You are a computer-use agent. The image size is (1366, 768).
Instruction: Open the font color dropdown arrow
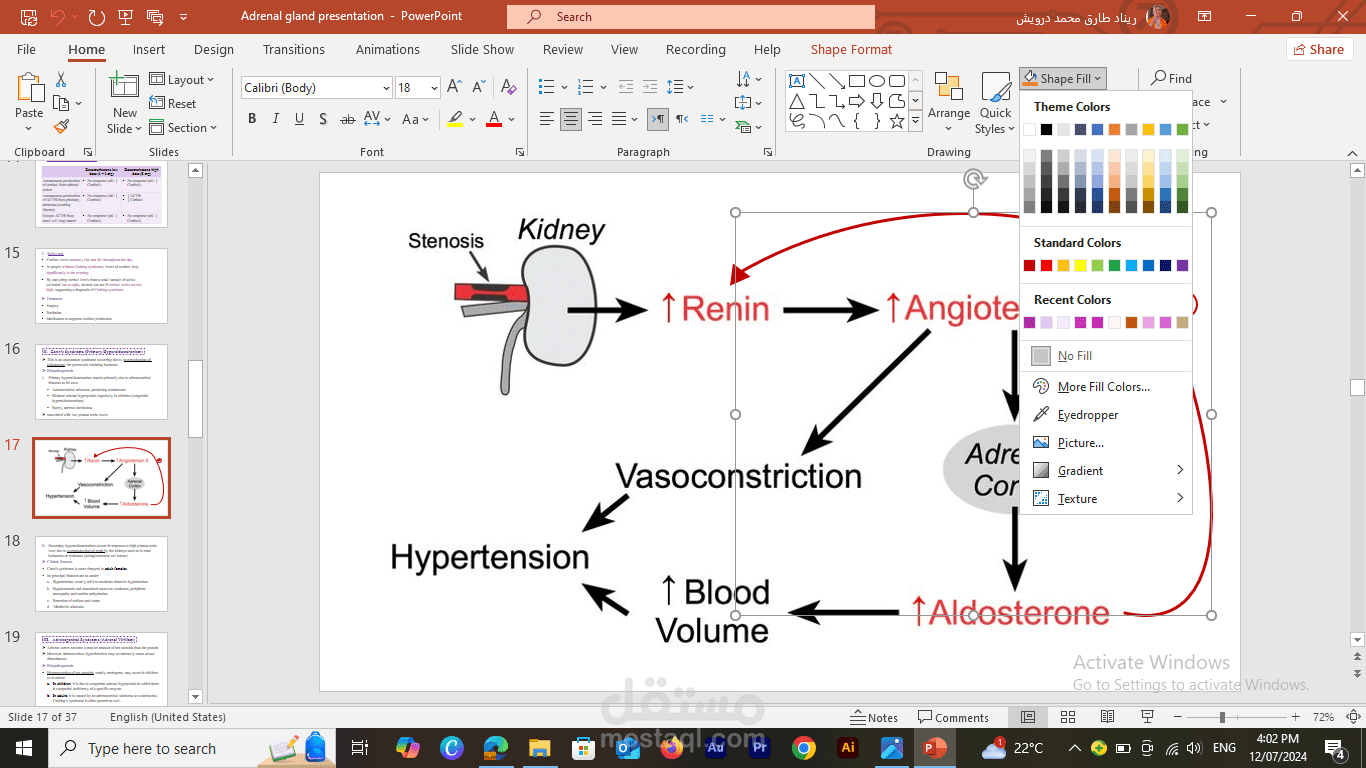[x=510, y=119]
